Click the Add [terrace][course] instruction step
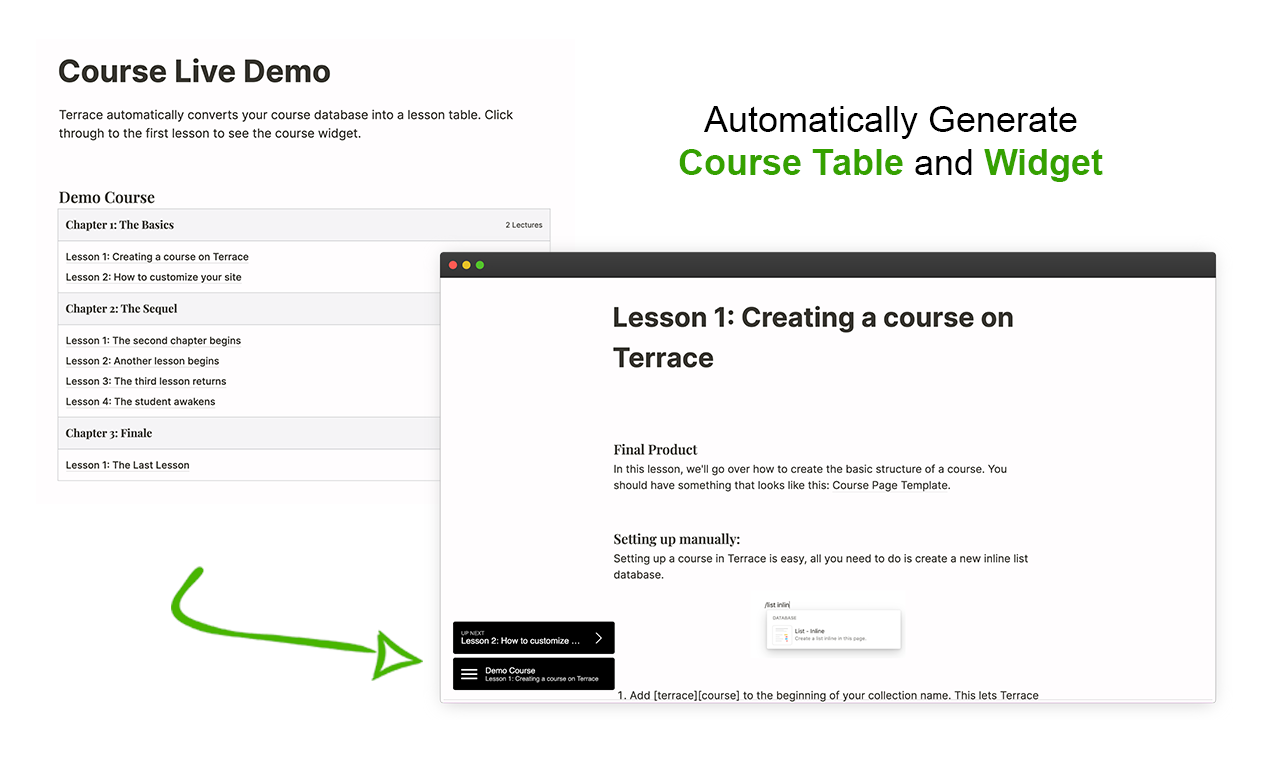Image resolution: width=1270 pixels, height=760 pixels. point(828,695)
